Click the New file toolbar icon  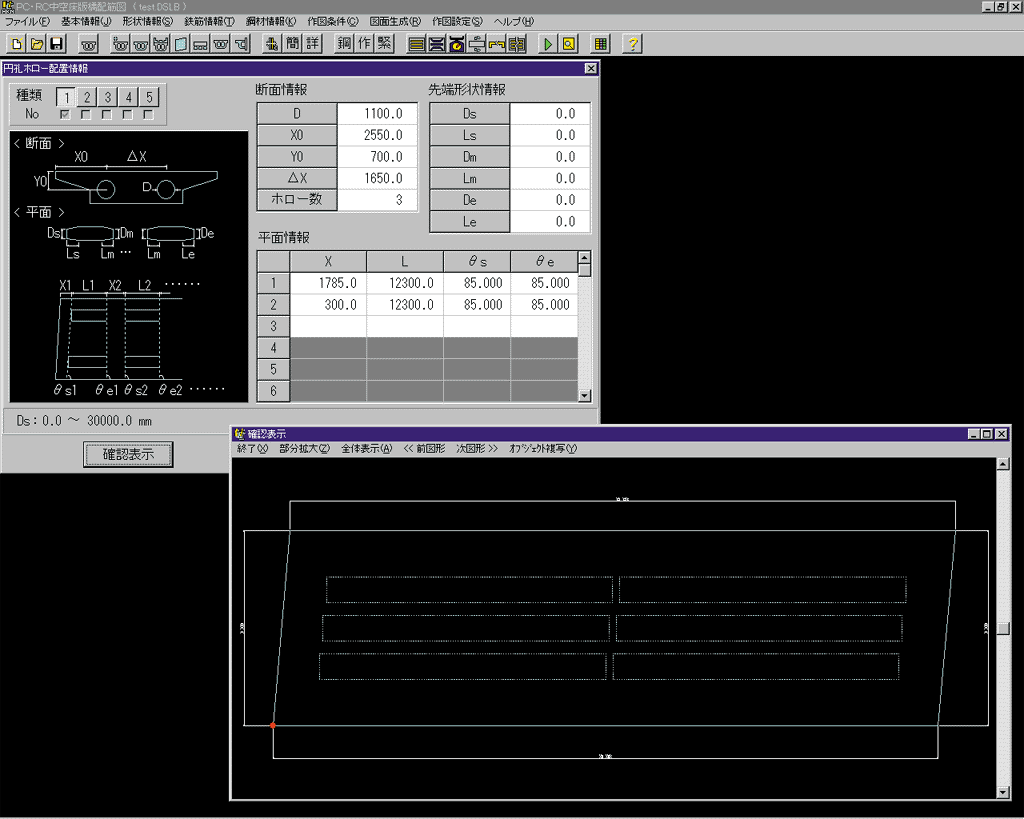[17, 44]
